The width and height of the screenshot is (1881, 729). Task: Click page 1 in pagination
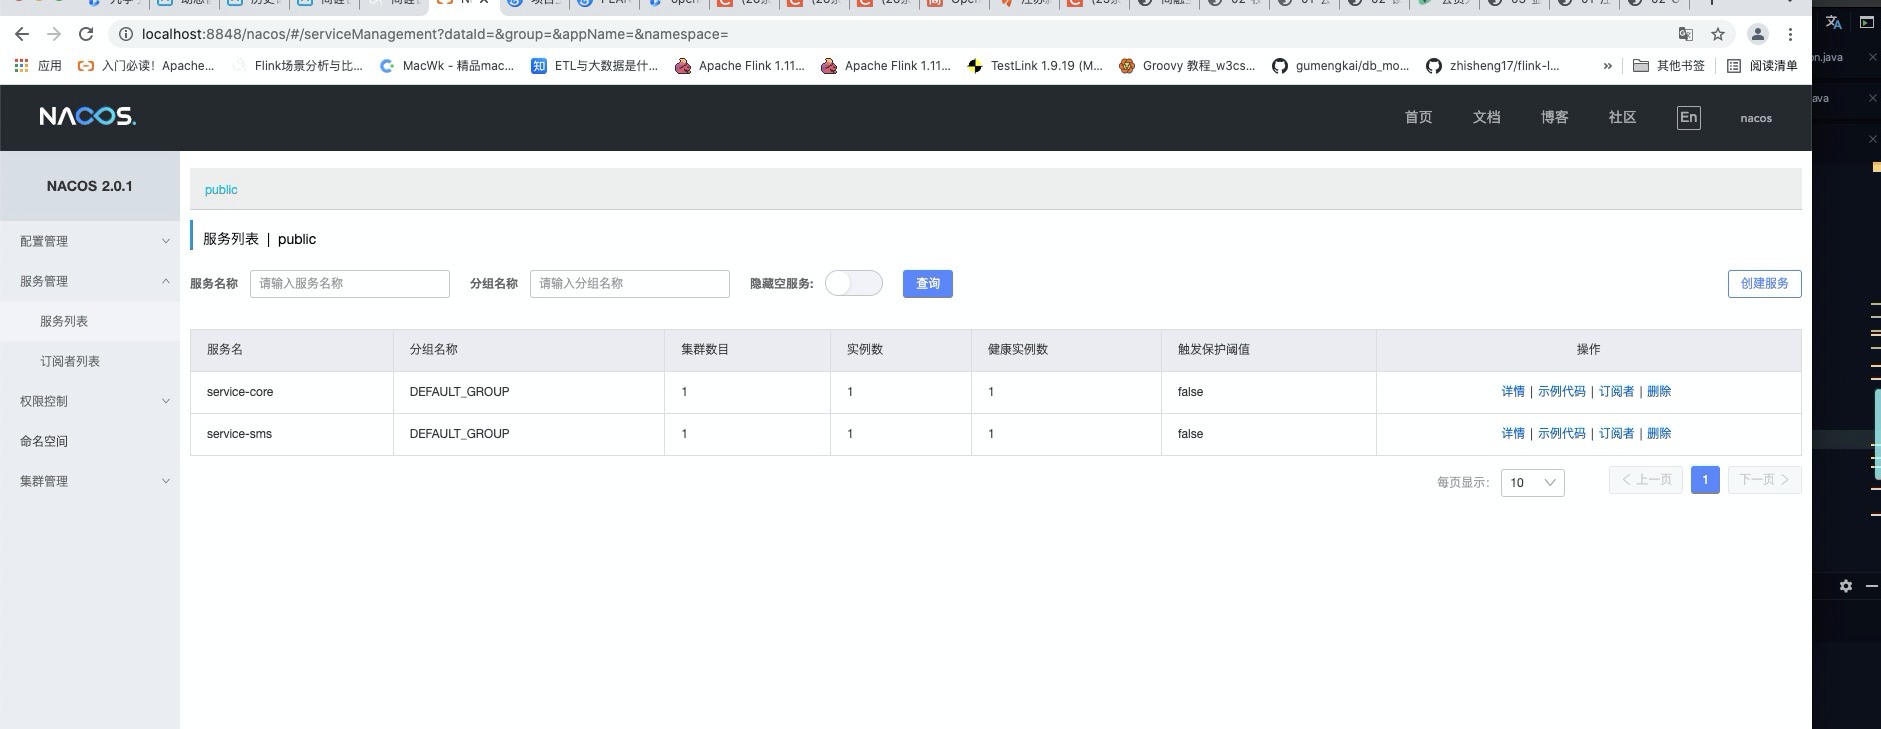click(1705, 480)
